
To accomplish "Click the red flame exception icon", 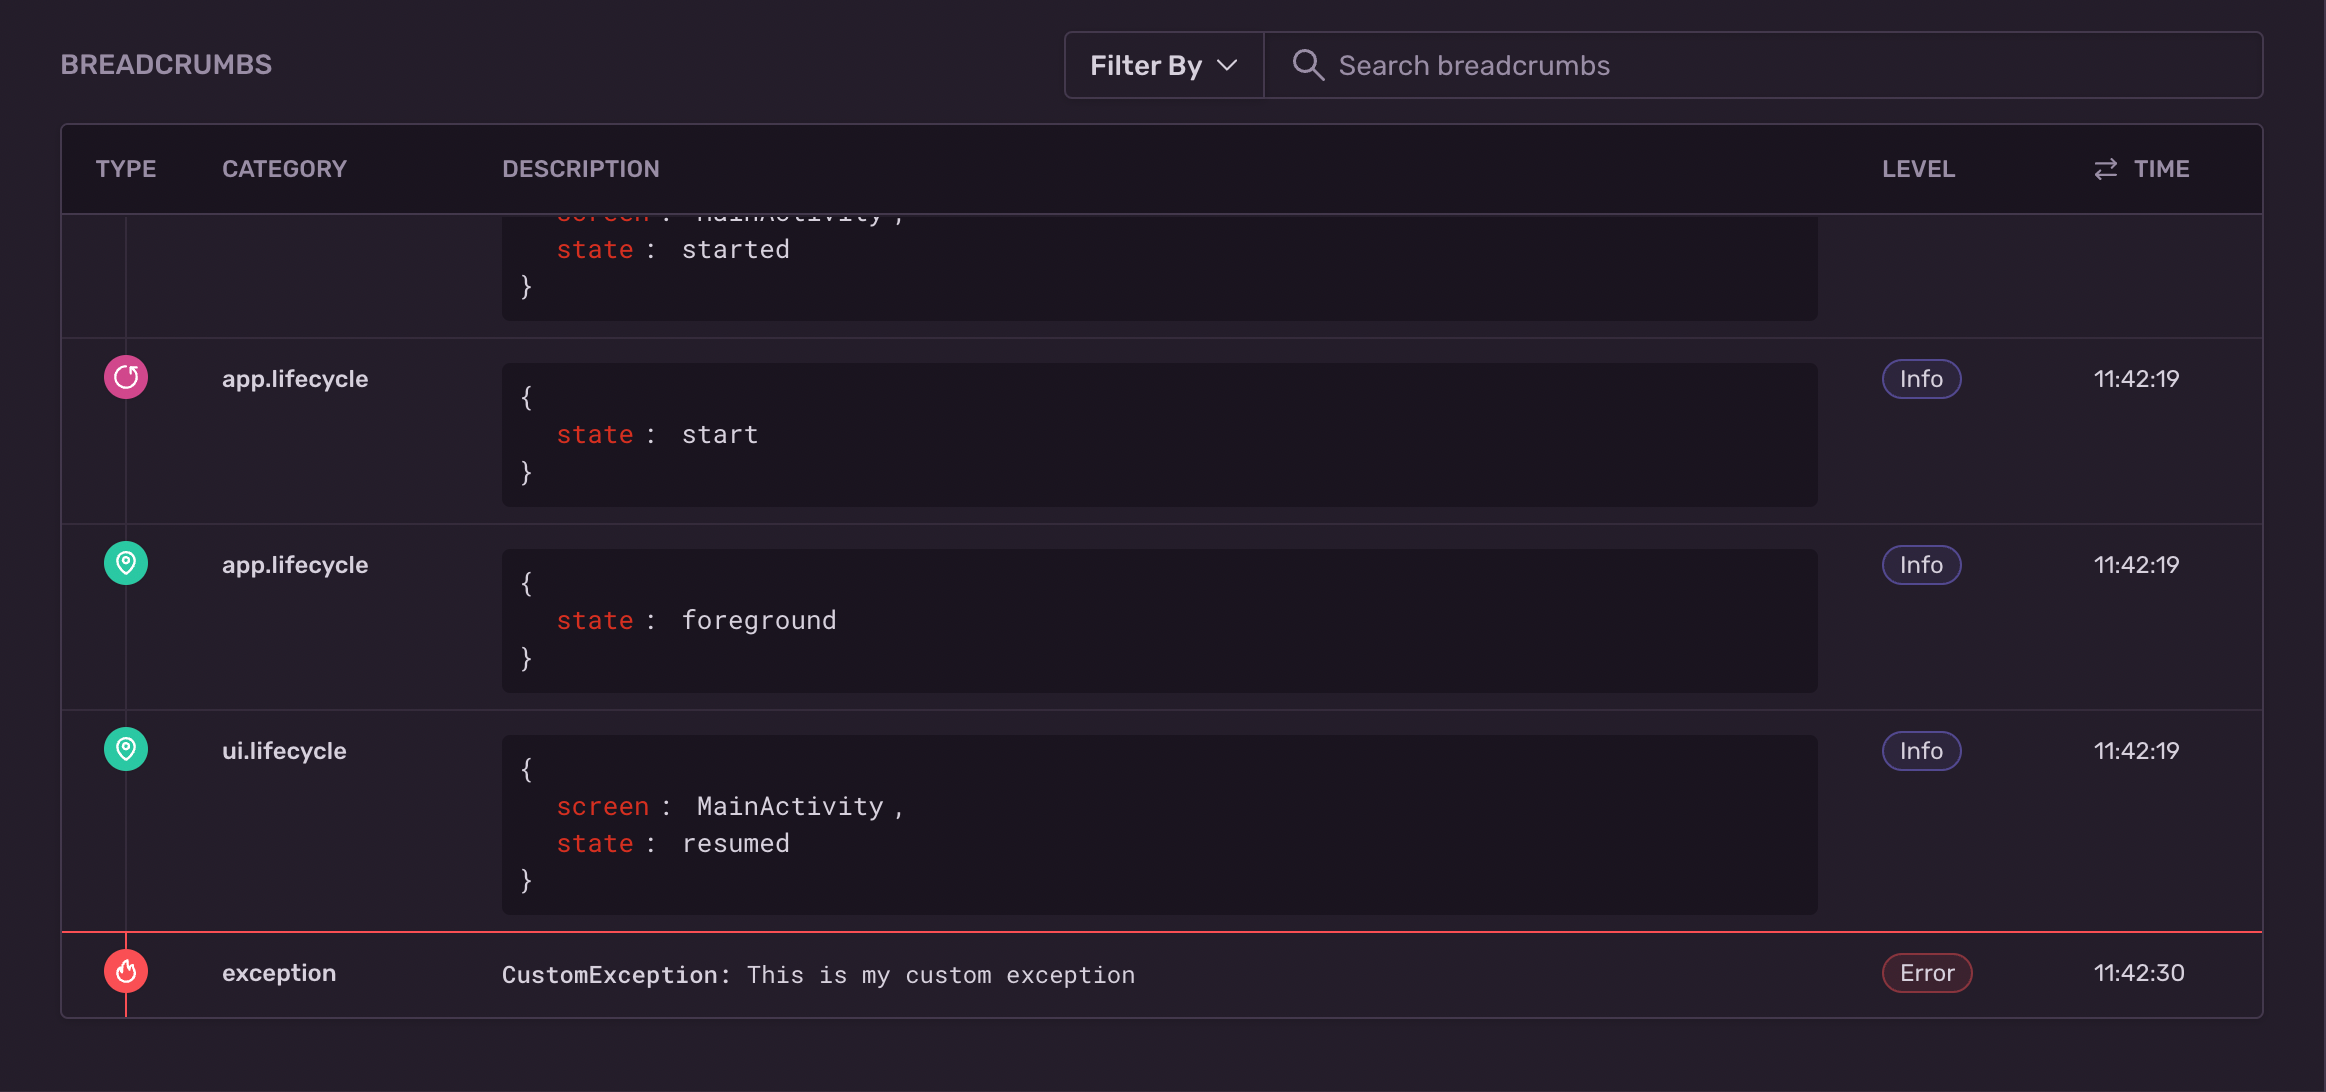I will (x=126, y=972).
